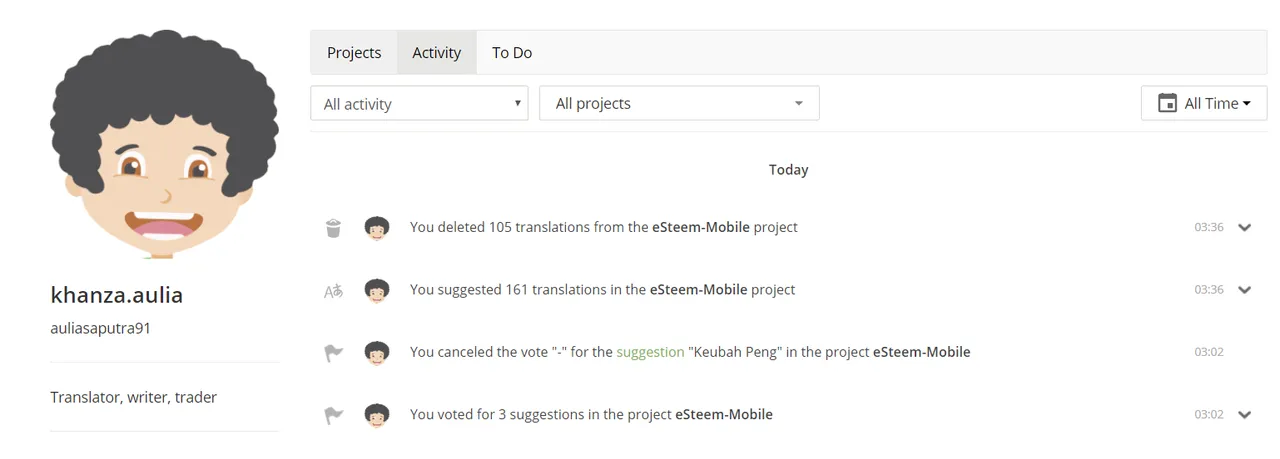Open the All activity dropdown

[419, 103]
